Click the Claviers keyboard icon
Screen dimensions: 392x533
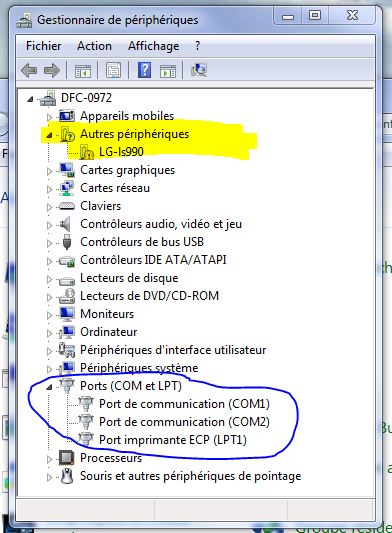coord(67,206)
